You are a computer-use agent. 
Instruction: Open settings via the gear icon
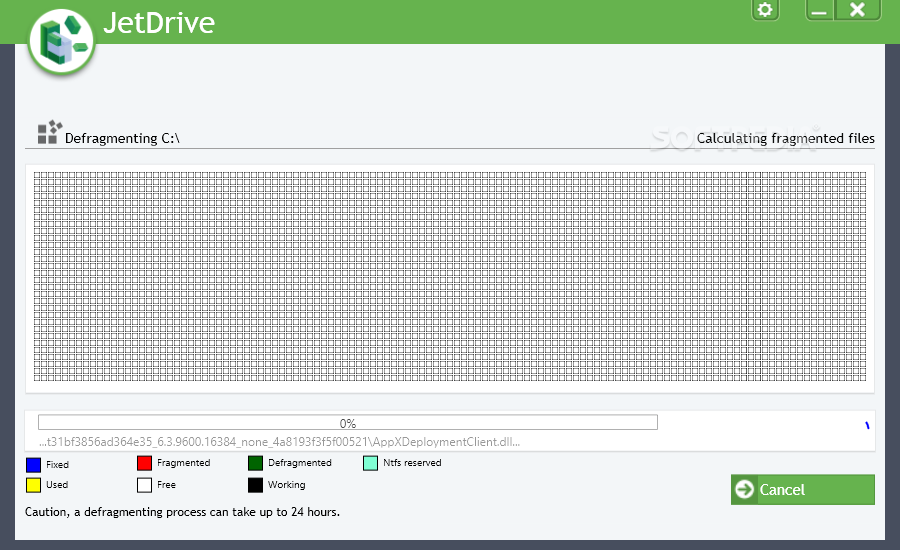click(765, 10)
